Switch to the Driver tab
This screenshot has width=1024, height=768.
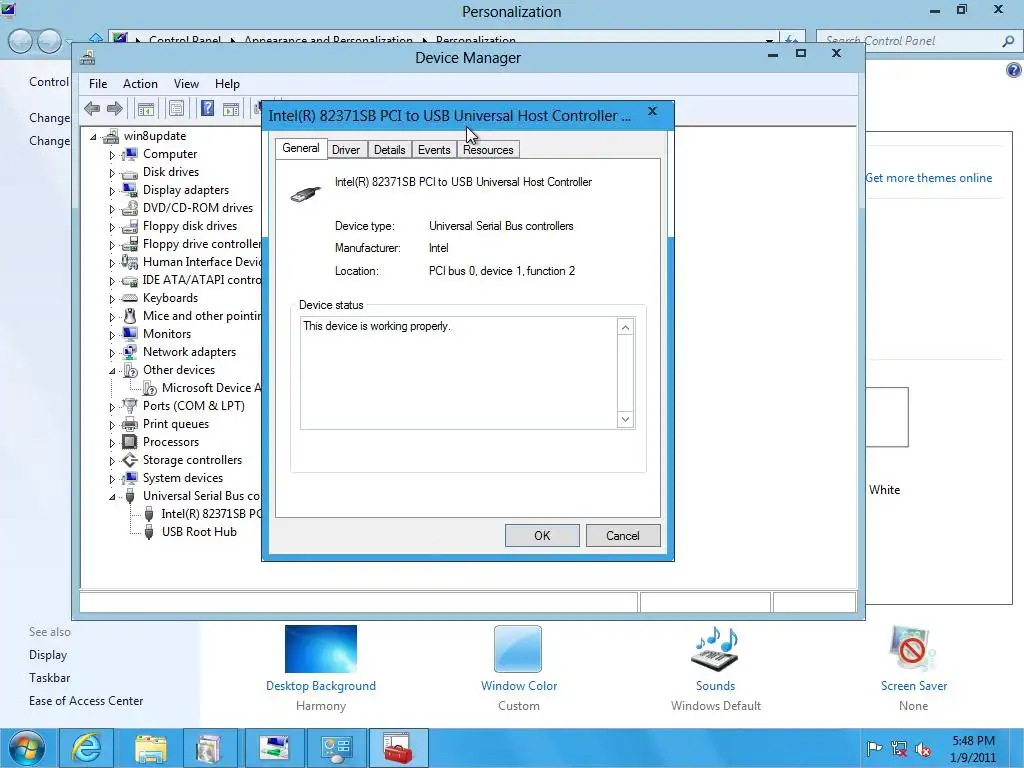(345, 150)
